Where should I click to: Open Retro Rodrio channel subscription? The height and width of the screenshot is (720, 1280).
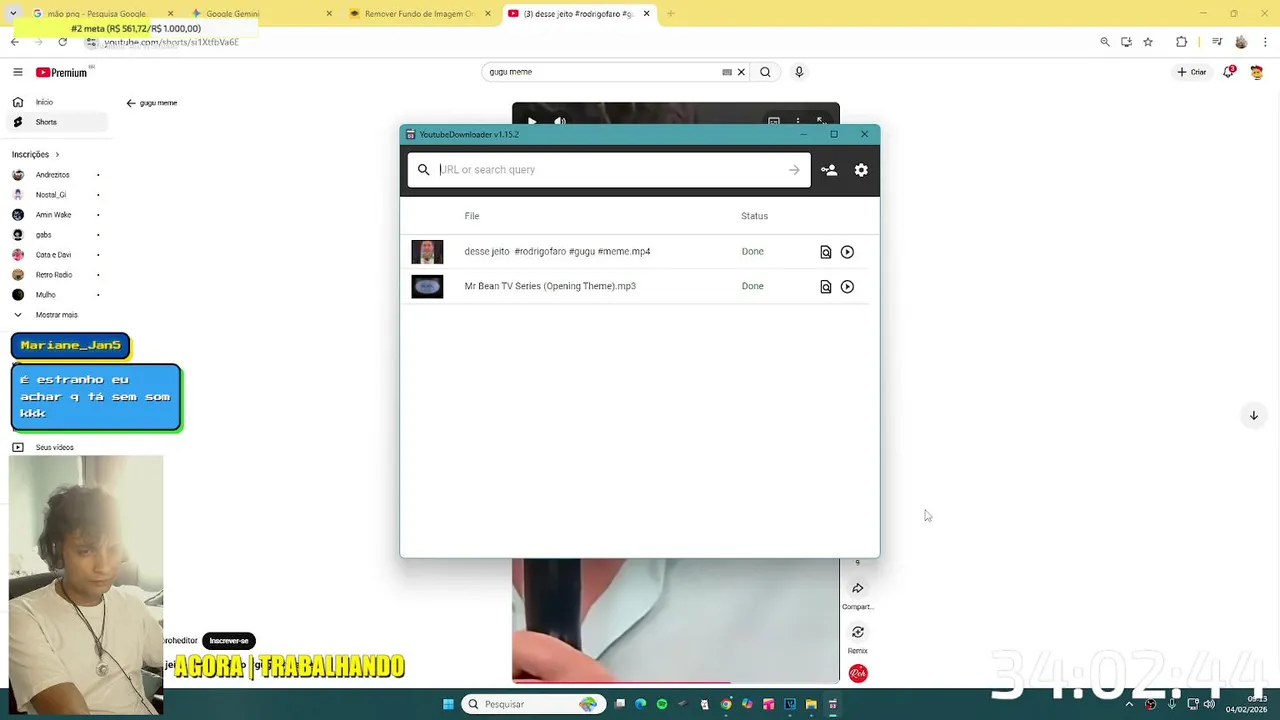tap(57, 275)
